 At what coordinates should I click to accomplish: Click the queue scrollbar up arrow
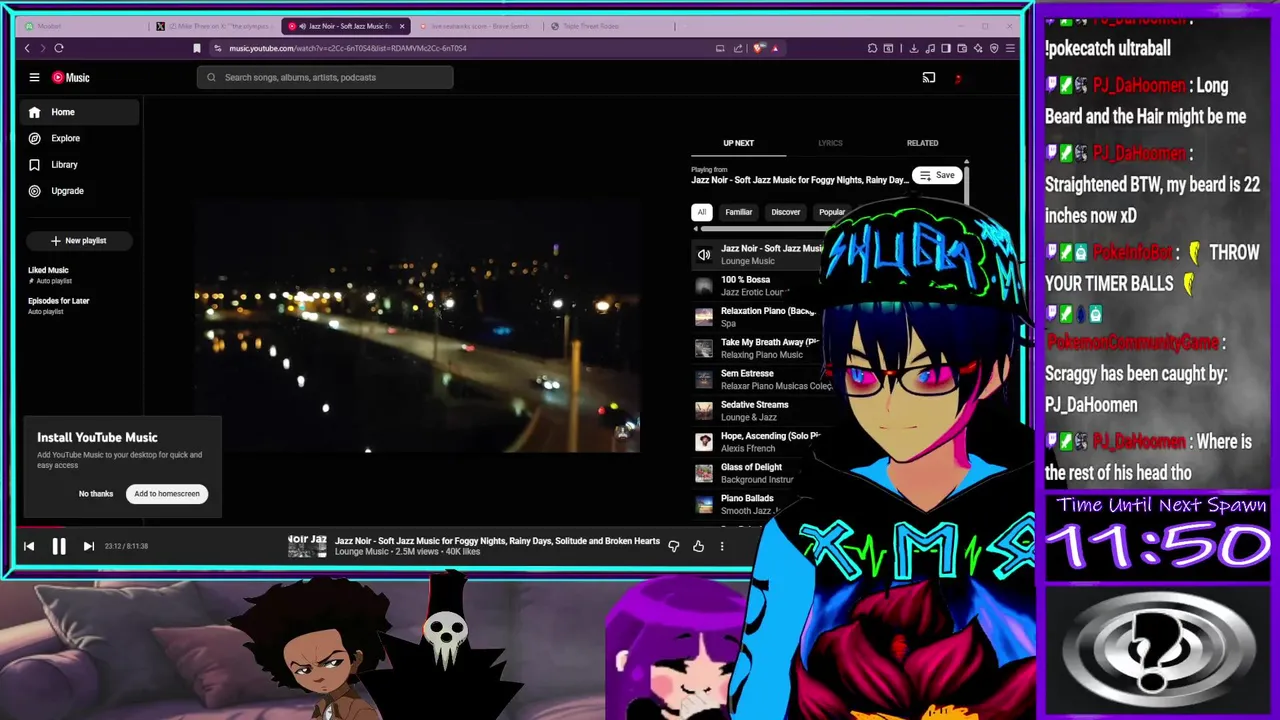[966, 161]
